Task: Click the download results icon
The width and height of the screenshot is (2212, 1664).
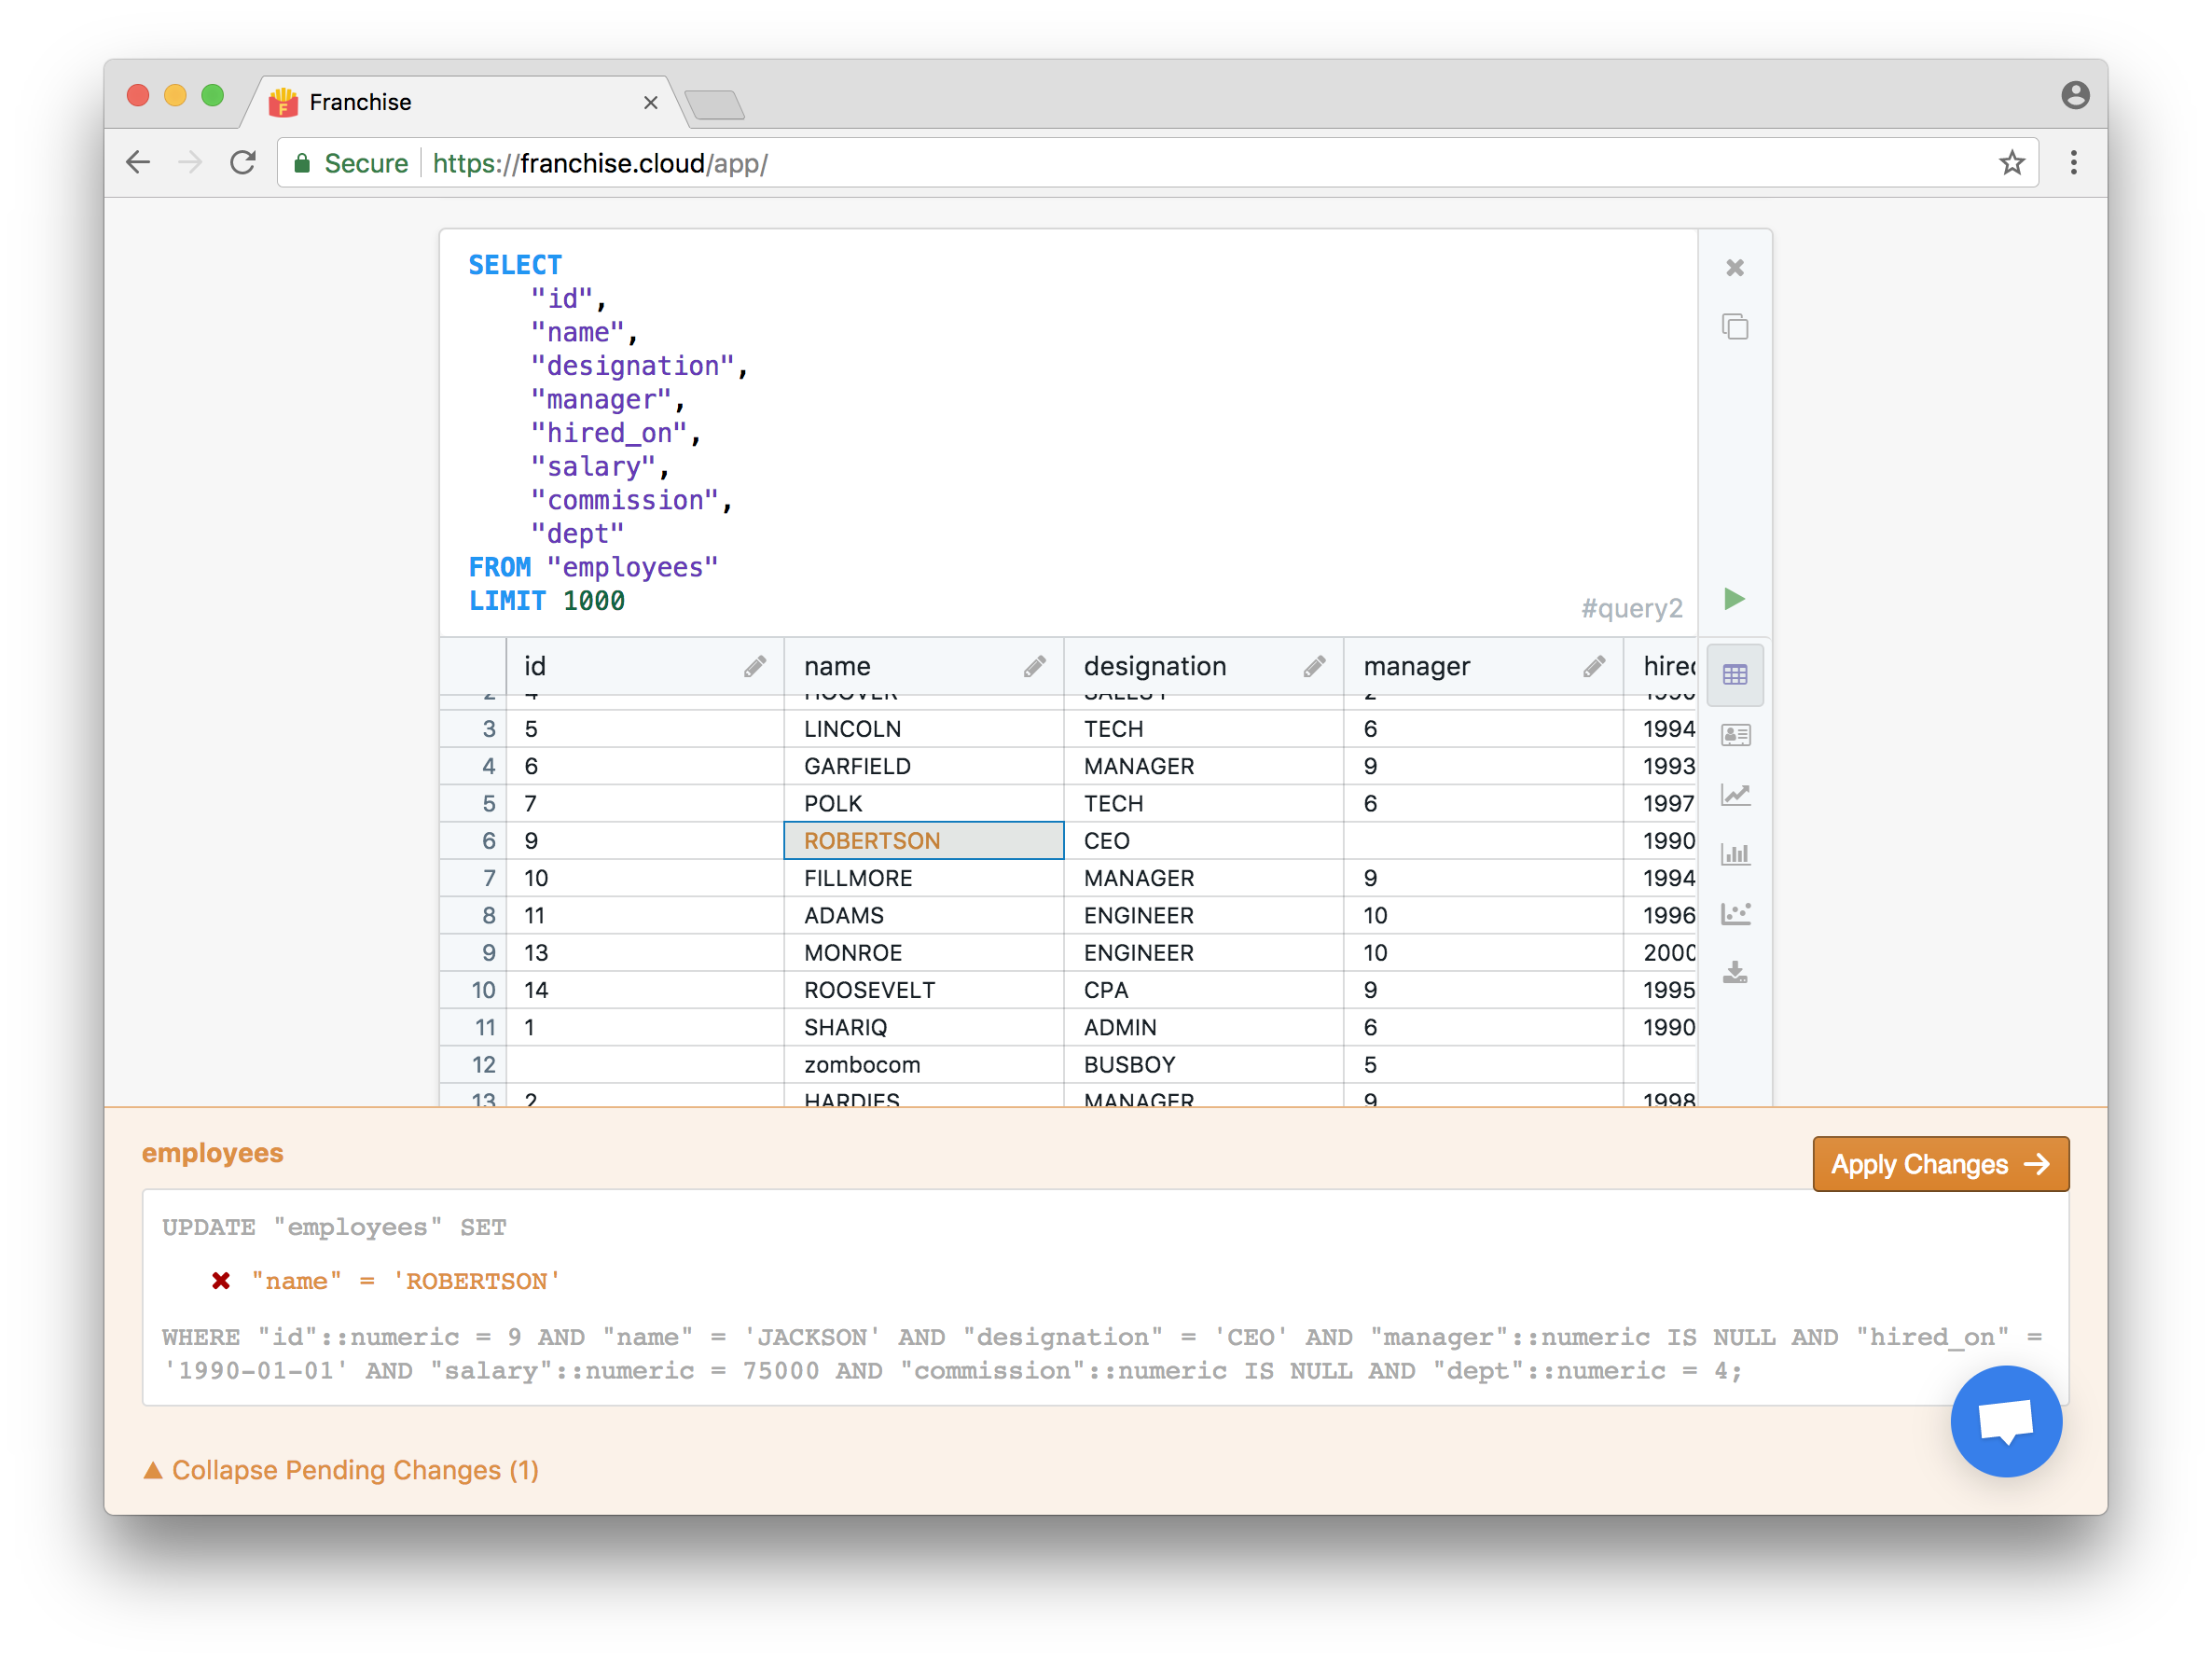Action: point(1735,973)
